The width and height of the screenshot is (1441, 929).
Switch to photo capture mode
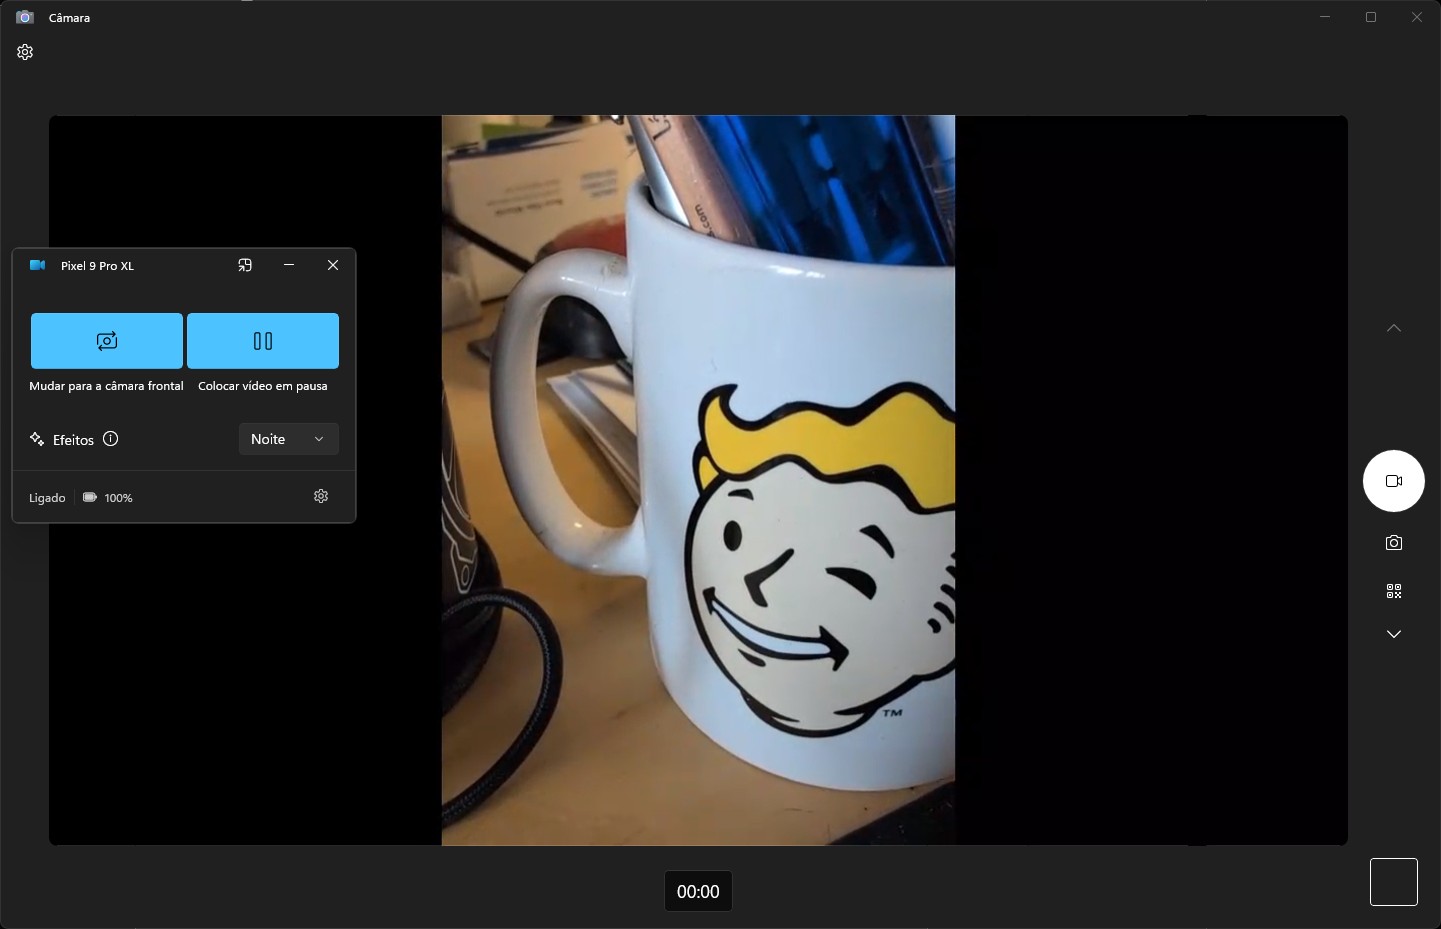(x=1393, y=543)
